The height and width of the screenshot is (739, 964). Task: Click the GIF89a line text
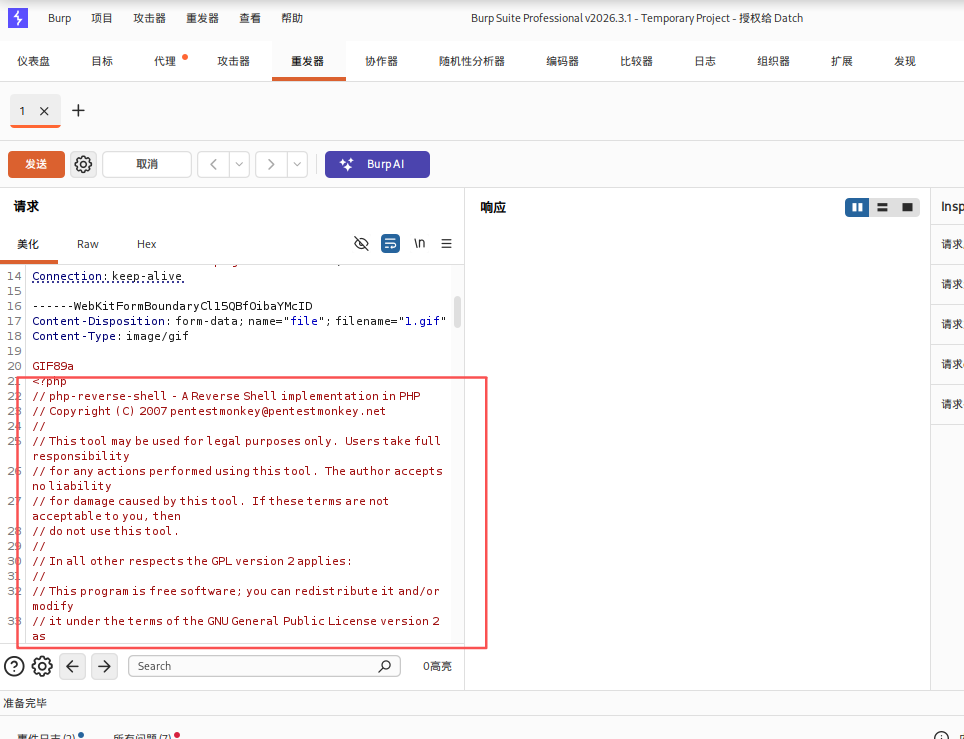point(53,366)
